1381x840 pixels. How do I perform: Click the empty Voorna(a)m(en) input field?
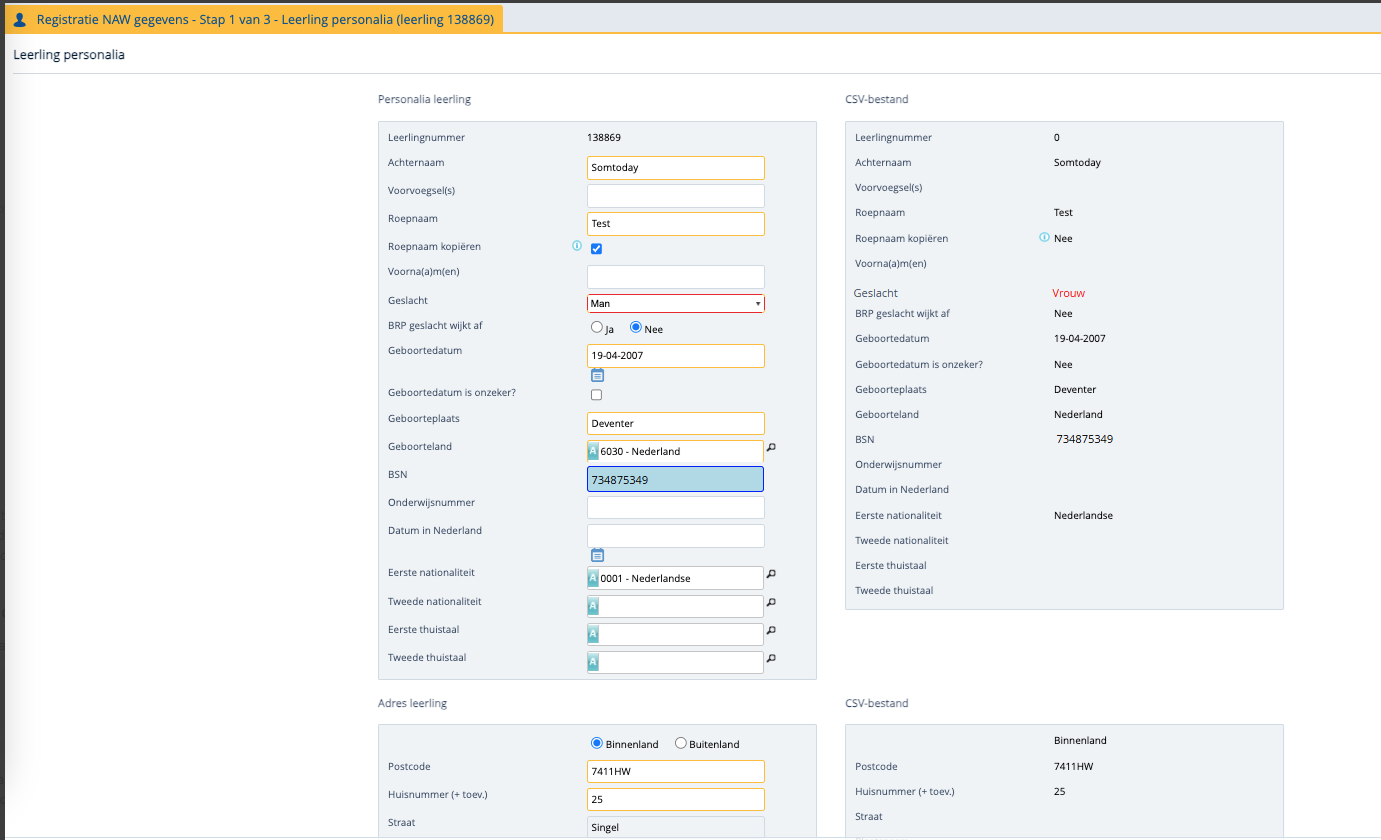click(x=676, y=276)
